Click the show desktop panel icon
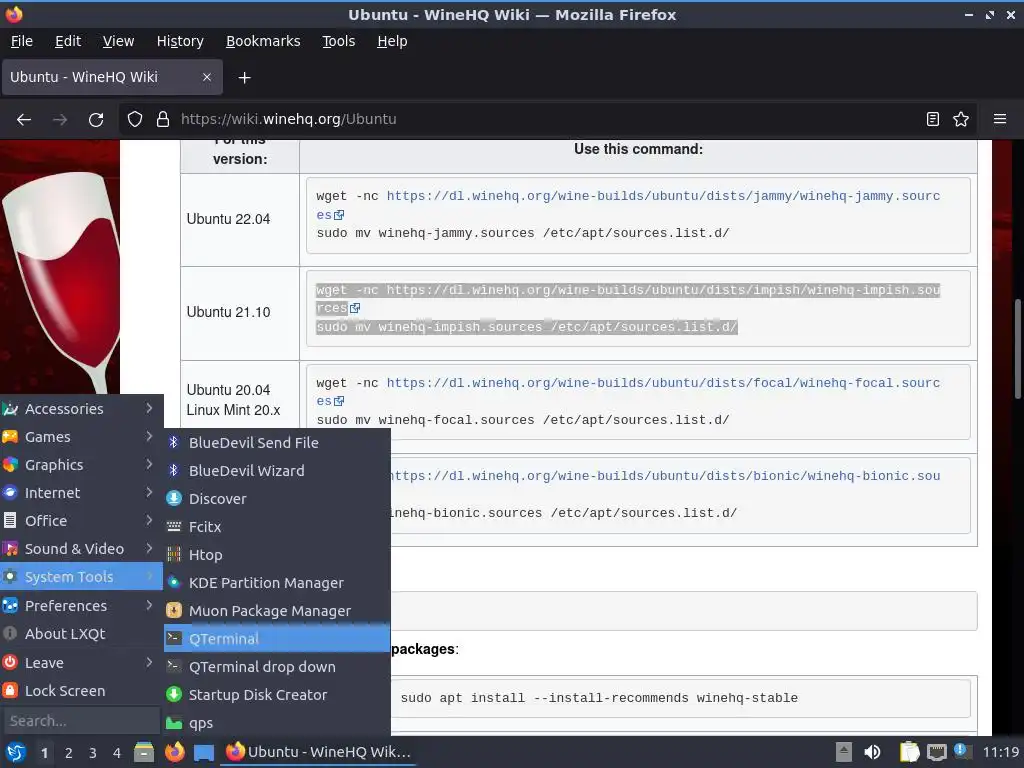 tap(204, 752)
